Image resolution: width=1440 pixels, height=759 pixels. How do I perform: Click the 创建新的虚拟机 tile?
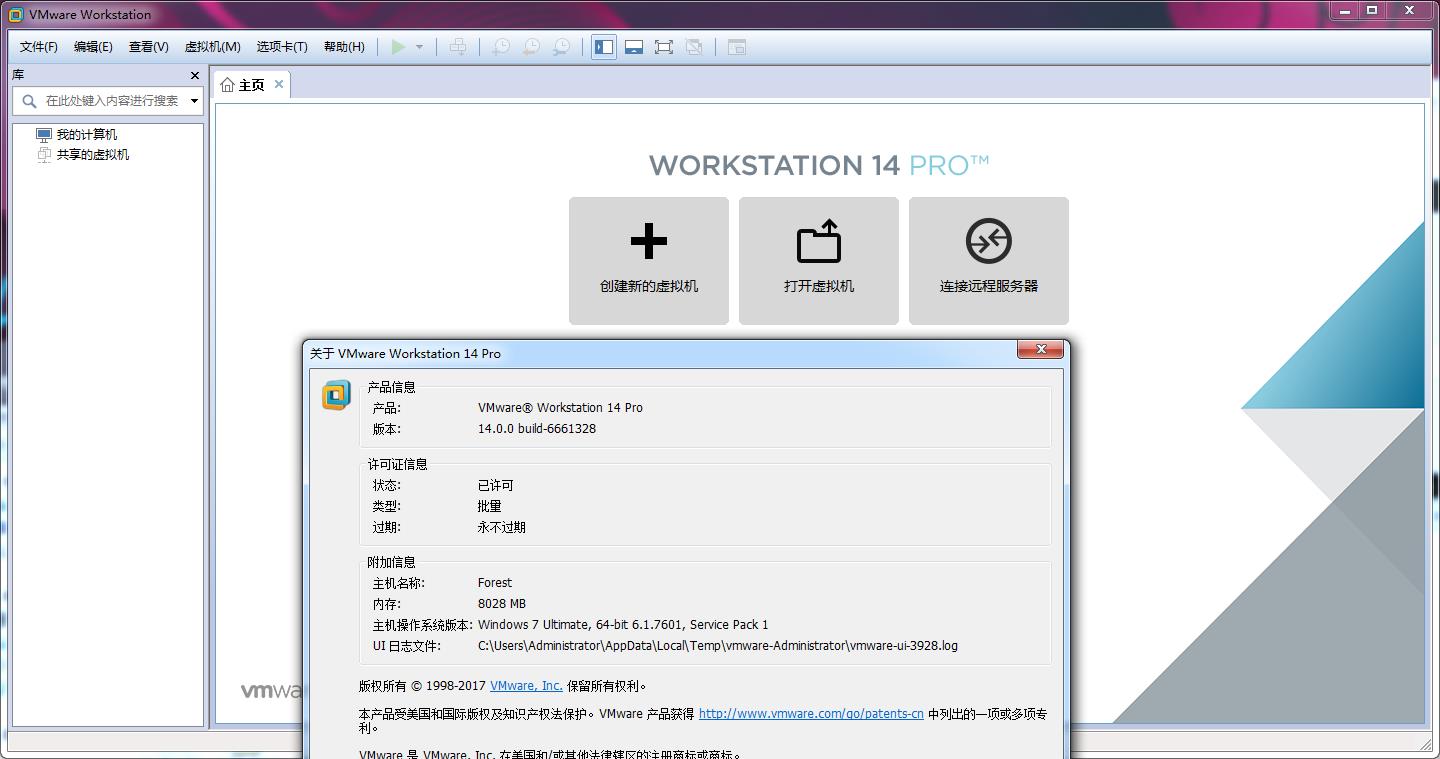click(x=649, y=261)
